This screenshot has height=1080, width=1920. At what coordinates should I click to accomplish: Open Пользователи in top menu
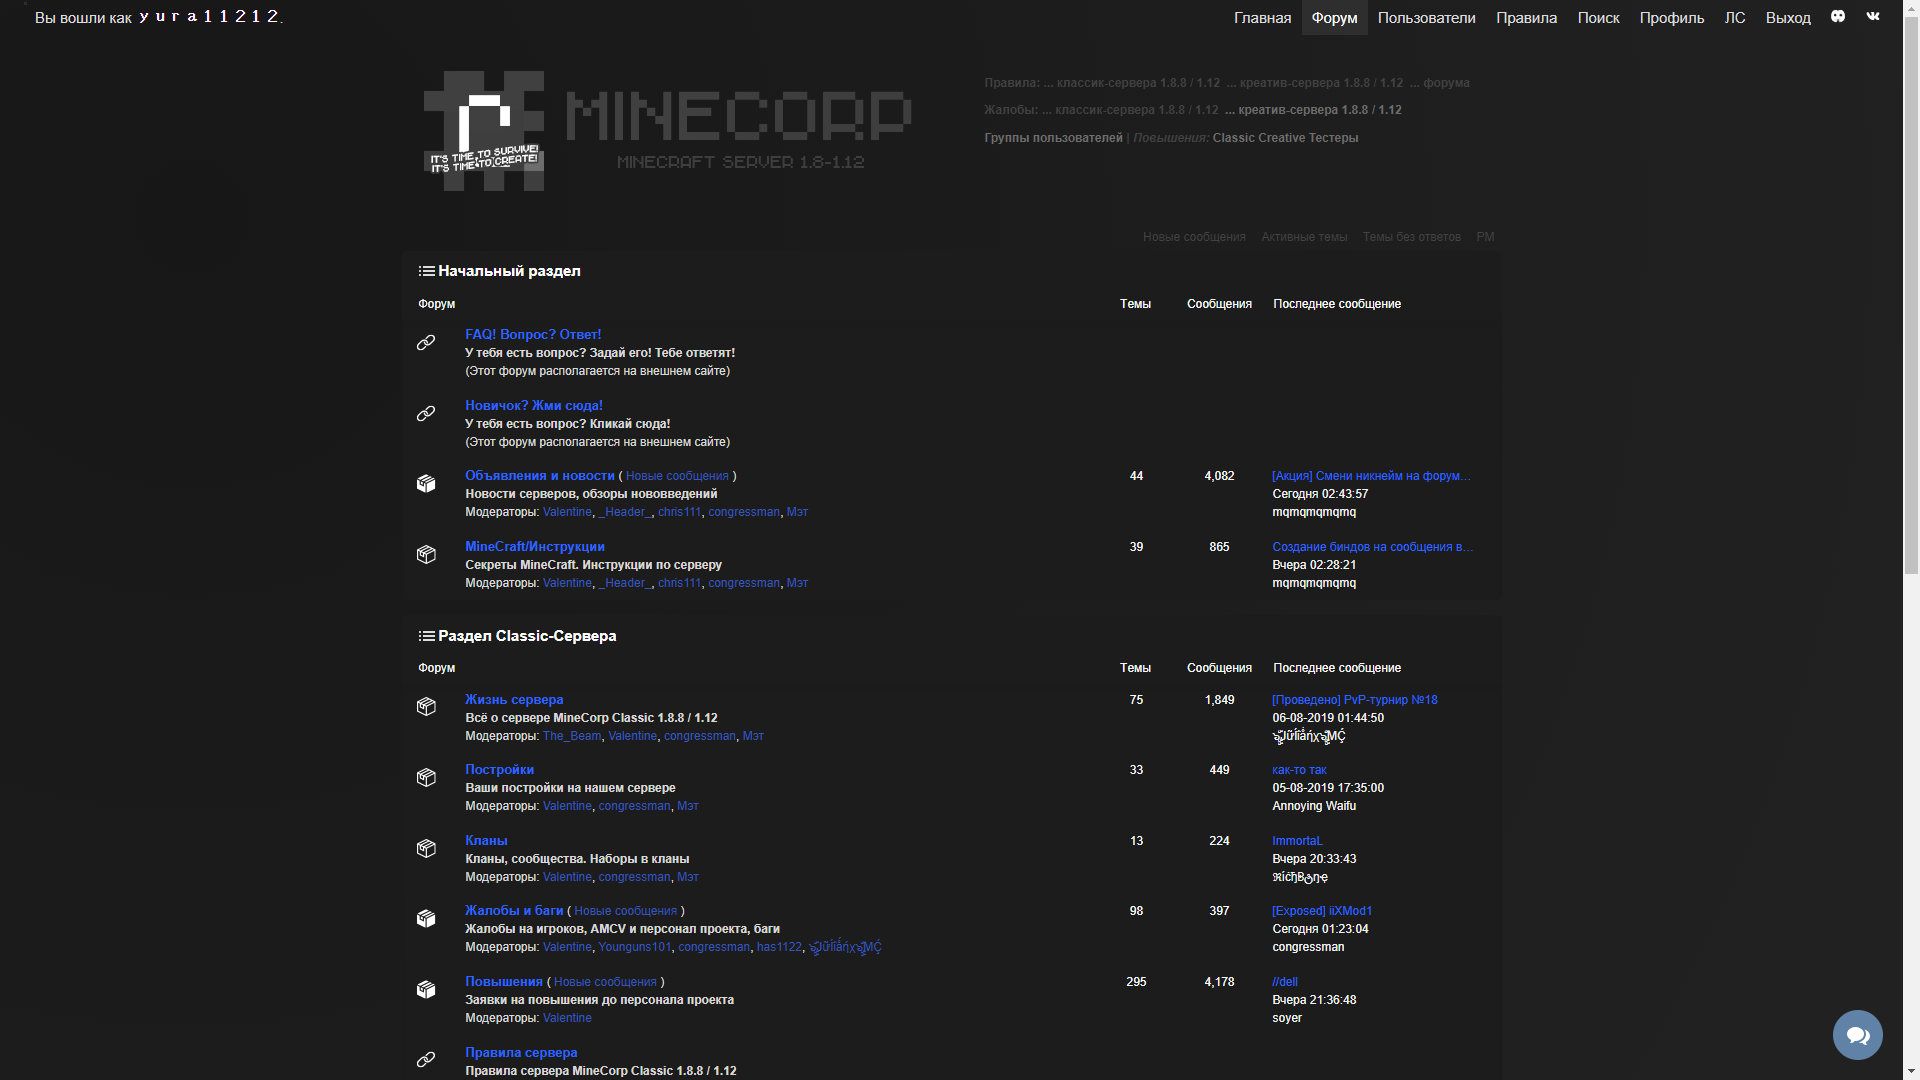[x=1426, y=17]
